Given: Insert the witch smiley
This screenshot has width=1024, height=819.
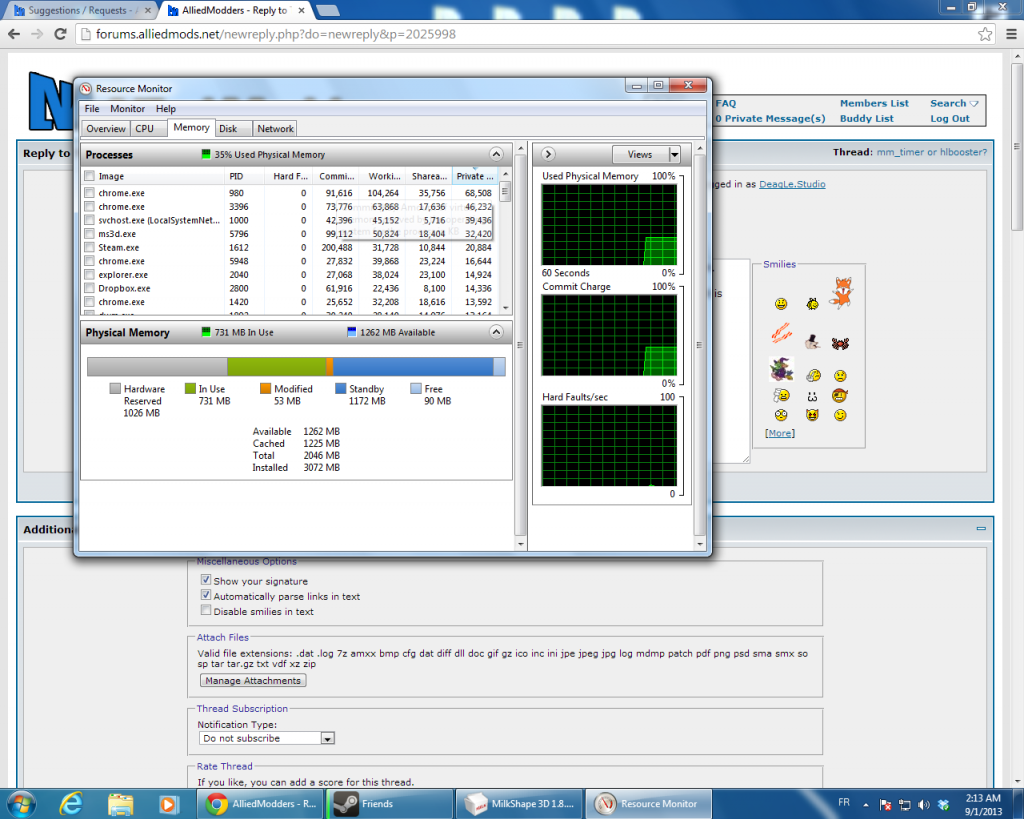Looking at the screenshot, I should [780, 369].
